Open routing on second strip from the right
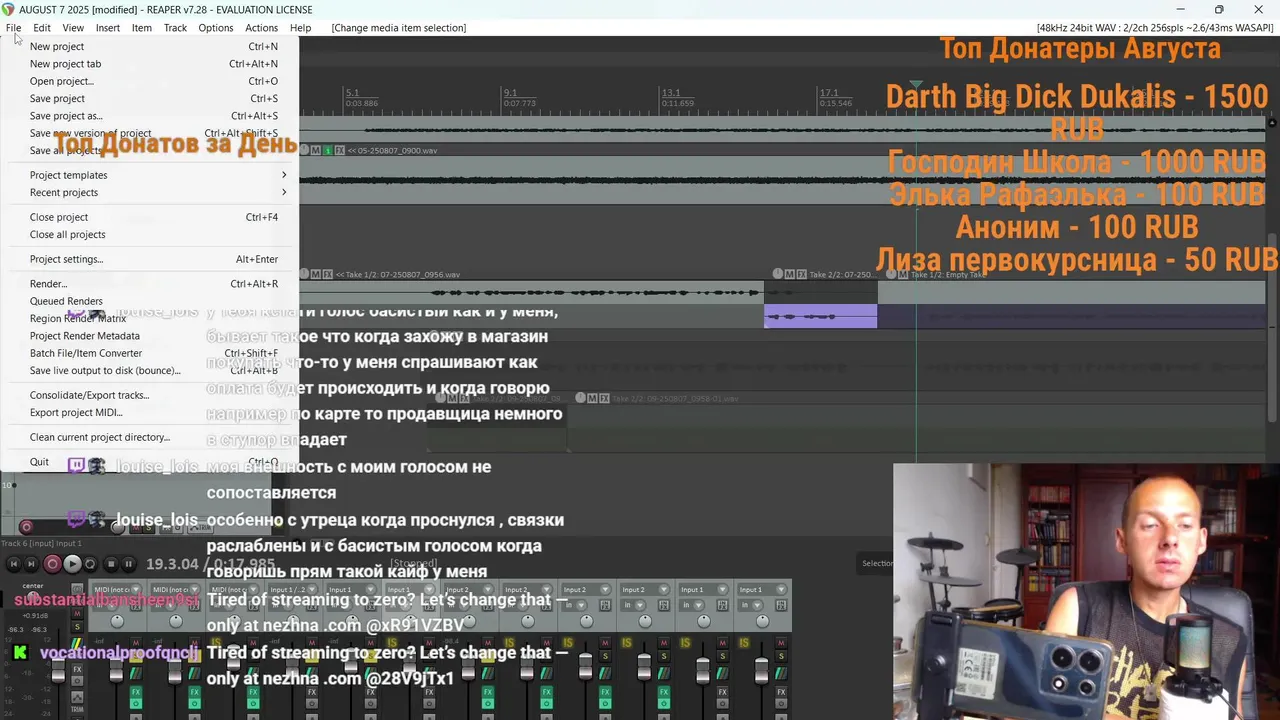Viewport: 1280px width, 720px height. click(722, 673)
